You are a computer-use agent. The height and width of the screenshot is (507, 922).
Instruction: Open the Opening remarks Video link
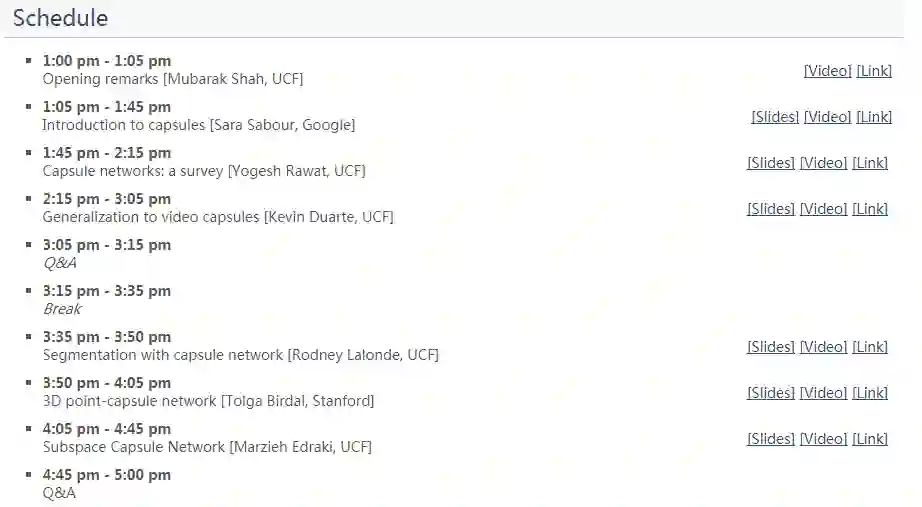[x=827, y=71]
